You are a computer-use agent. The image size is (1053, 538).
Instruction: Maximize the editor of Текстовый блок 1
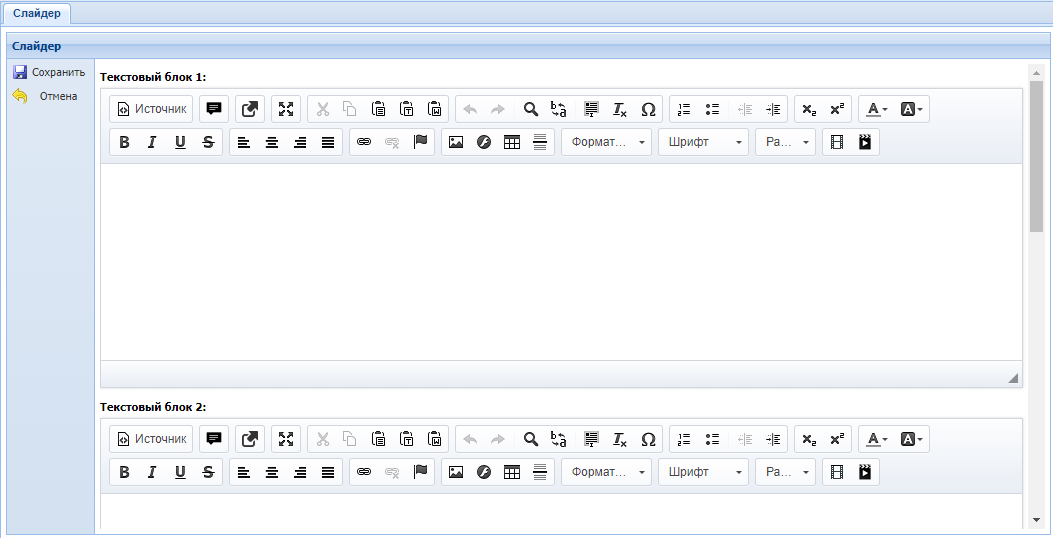[x=286, y=109]
